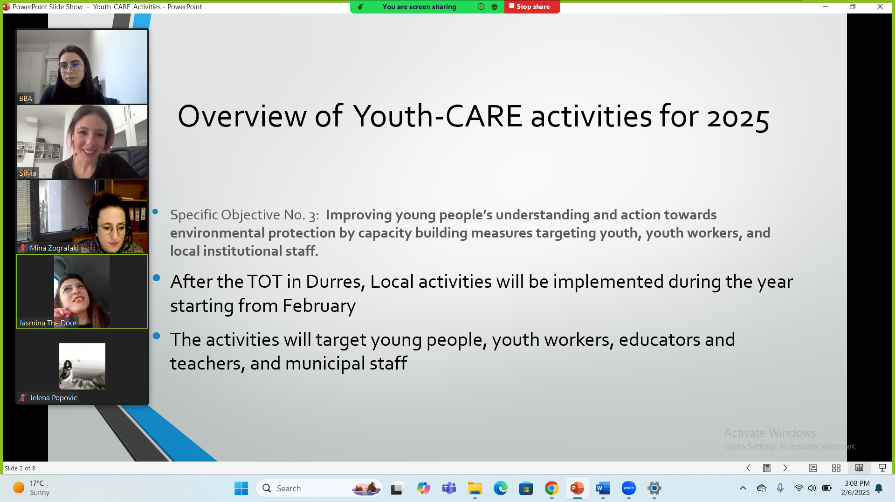
Task: Open Zoom from the taskbar
Action: 629,488
